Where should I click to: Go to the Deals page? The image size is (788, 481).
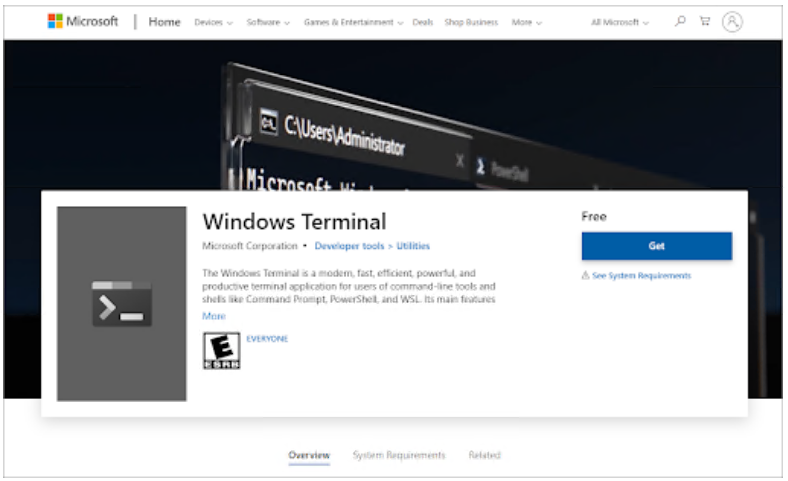[x=422, y=22]
